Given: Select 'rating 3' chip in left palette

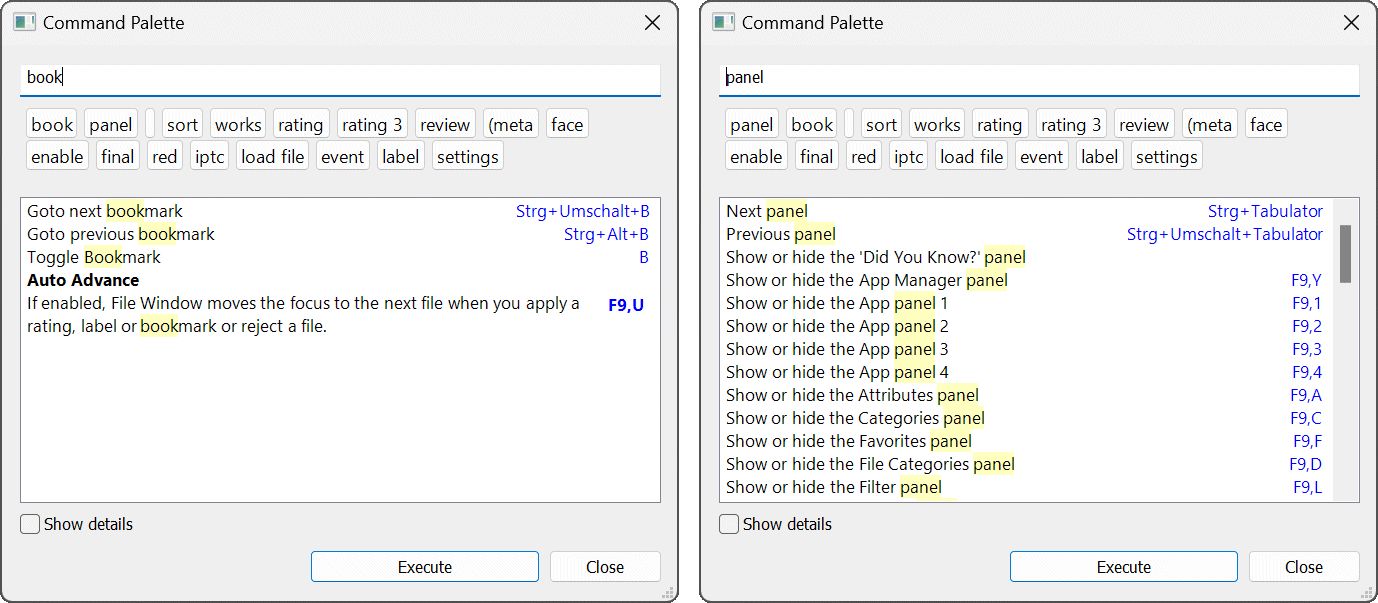Looking at the screenshot, I should (x=372, y=125).
